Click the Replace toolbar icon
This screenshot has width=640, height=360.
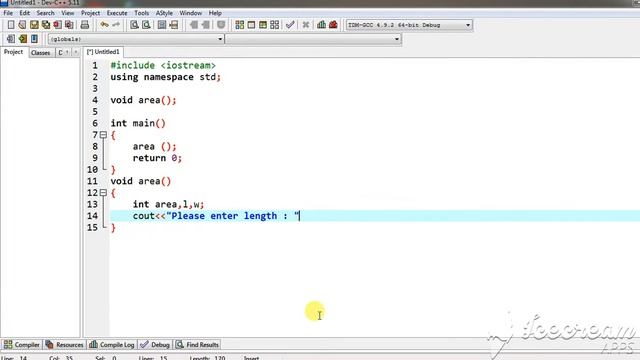point(146,25)
